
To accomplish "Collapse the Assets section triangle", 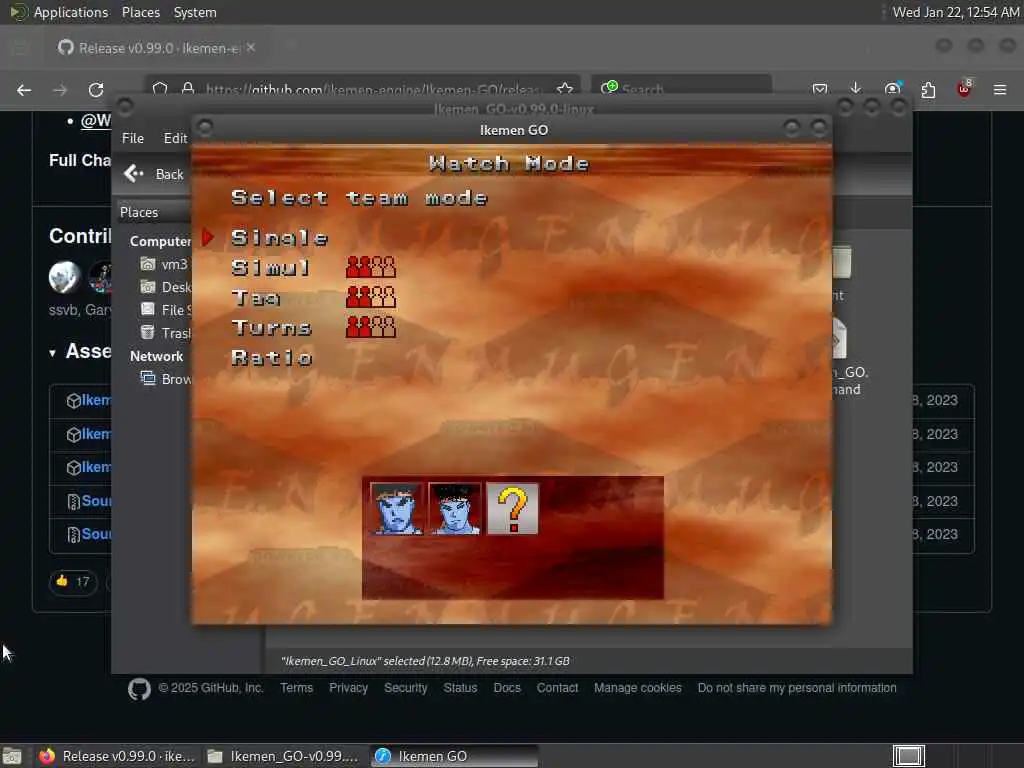I will pos(52,353).
